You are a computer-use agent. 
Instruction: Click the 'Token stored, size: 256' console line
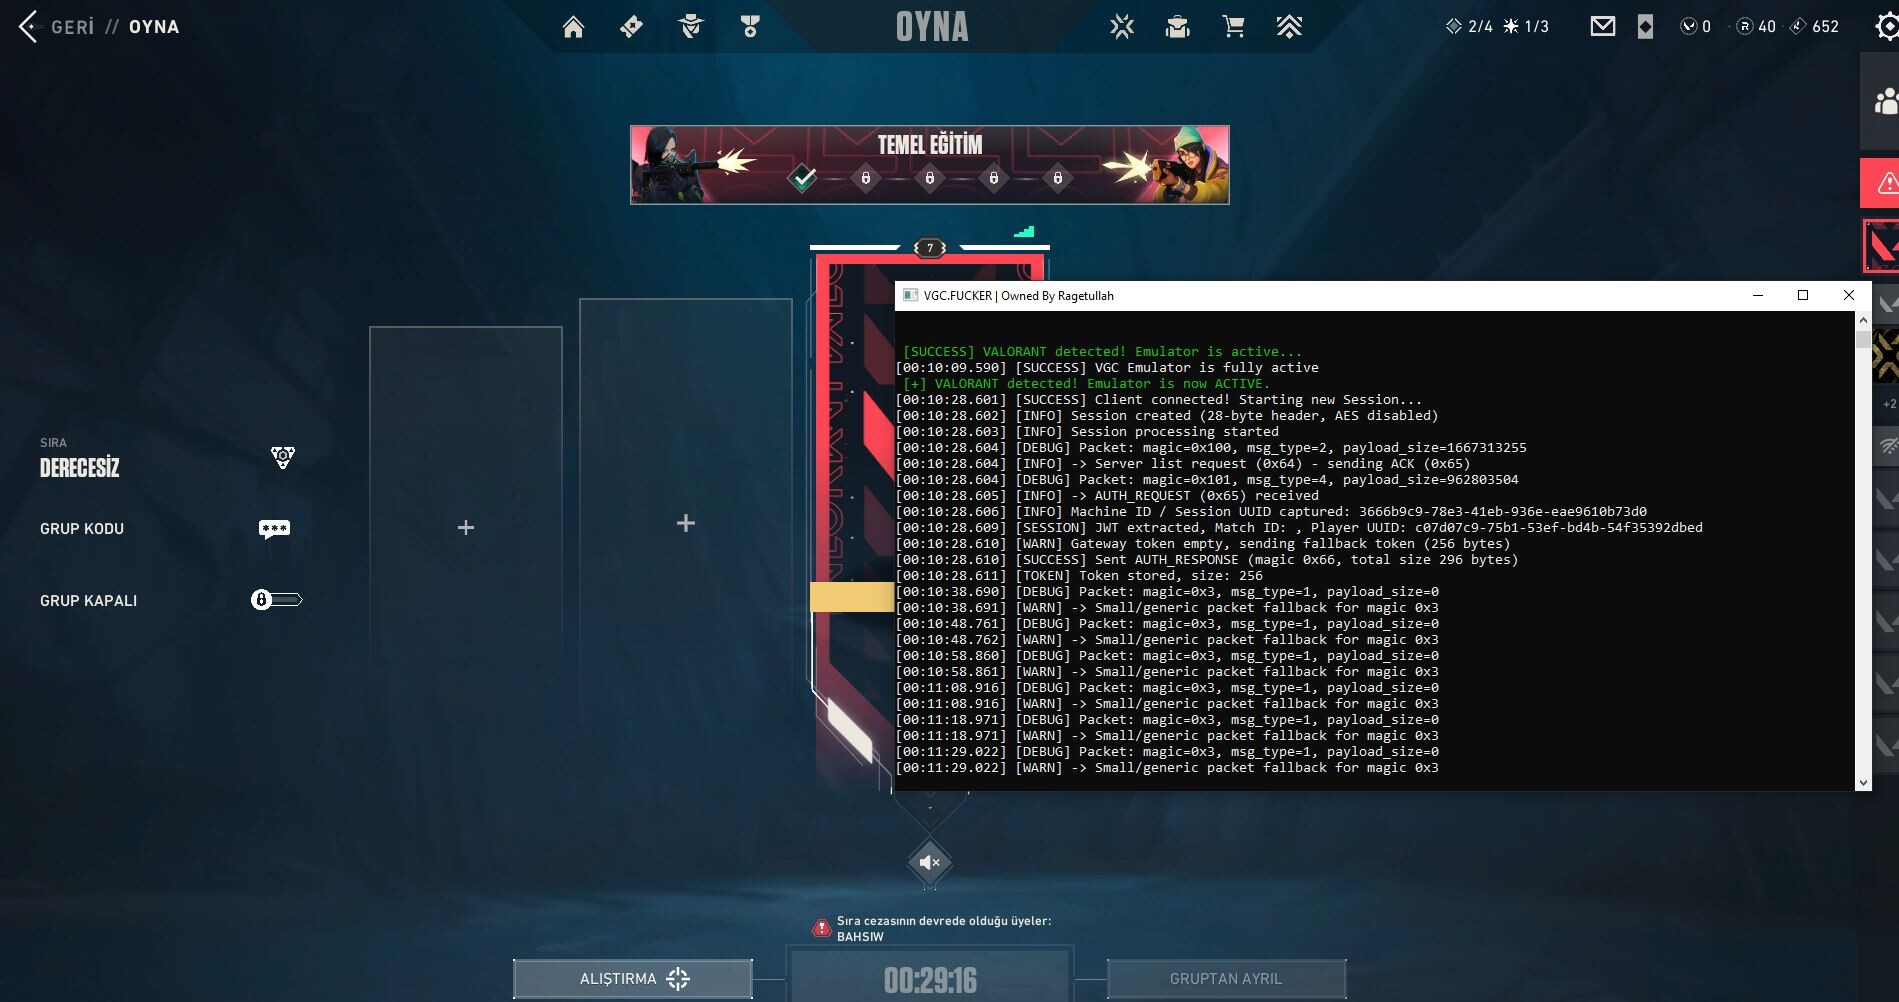1079,576
